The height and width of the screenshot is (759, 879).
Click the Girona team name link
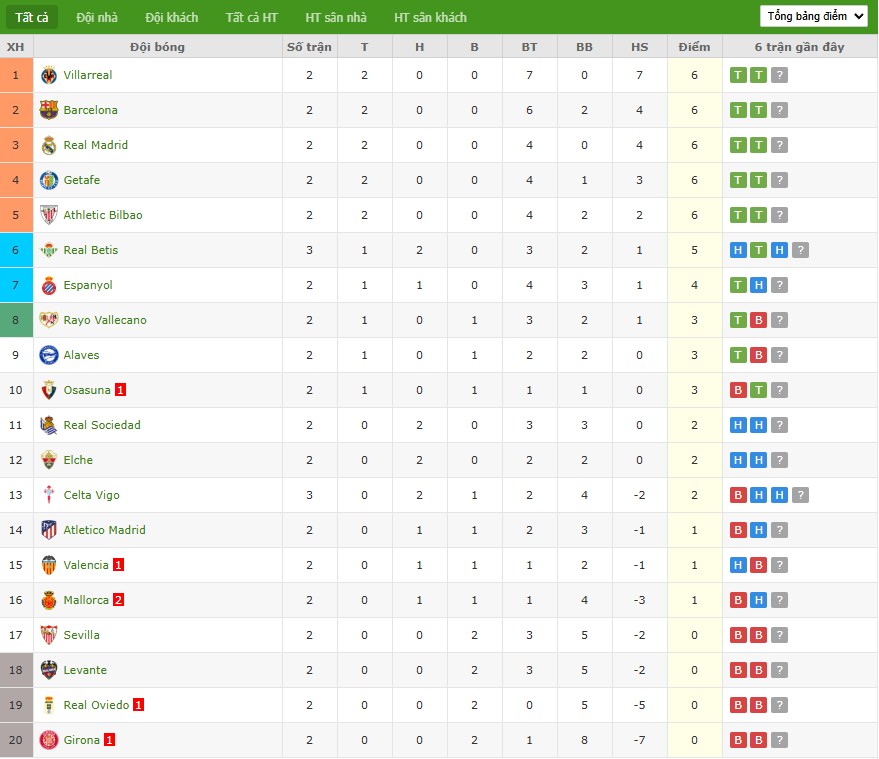click(x=82, y=740)
